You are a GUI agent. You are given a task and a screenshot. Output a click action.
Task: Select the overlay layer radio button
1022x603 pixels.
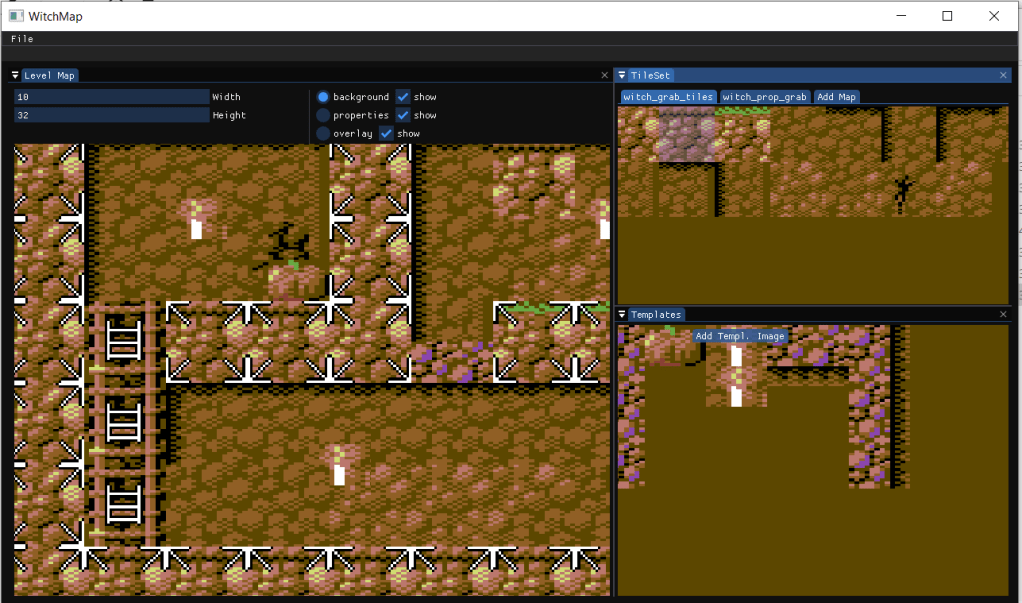(323, 133)
